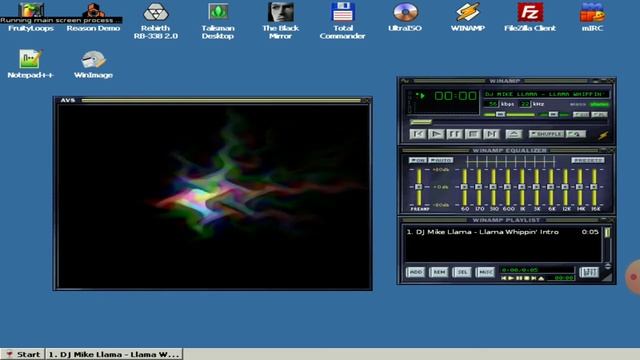Open the FileZilla Client icon
Screen dimensions: 640x360
(x=530, y=16)
